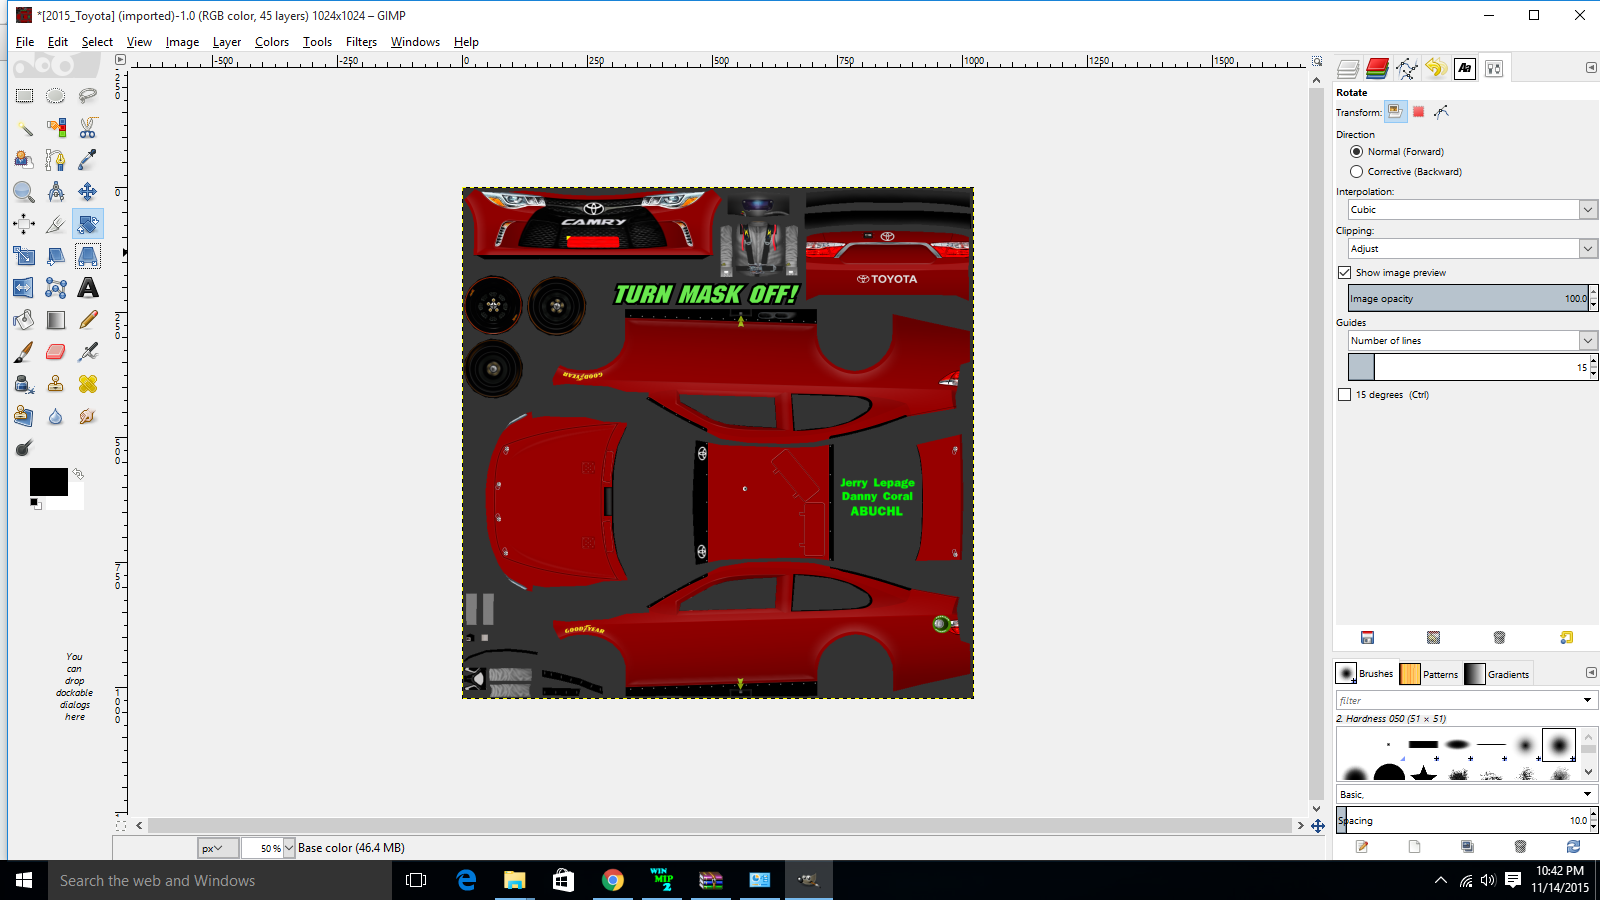
Task: Open the Filters menu
Action: point(361,42)
